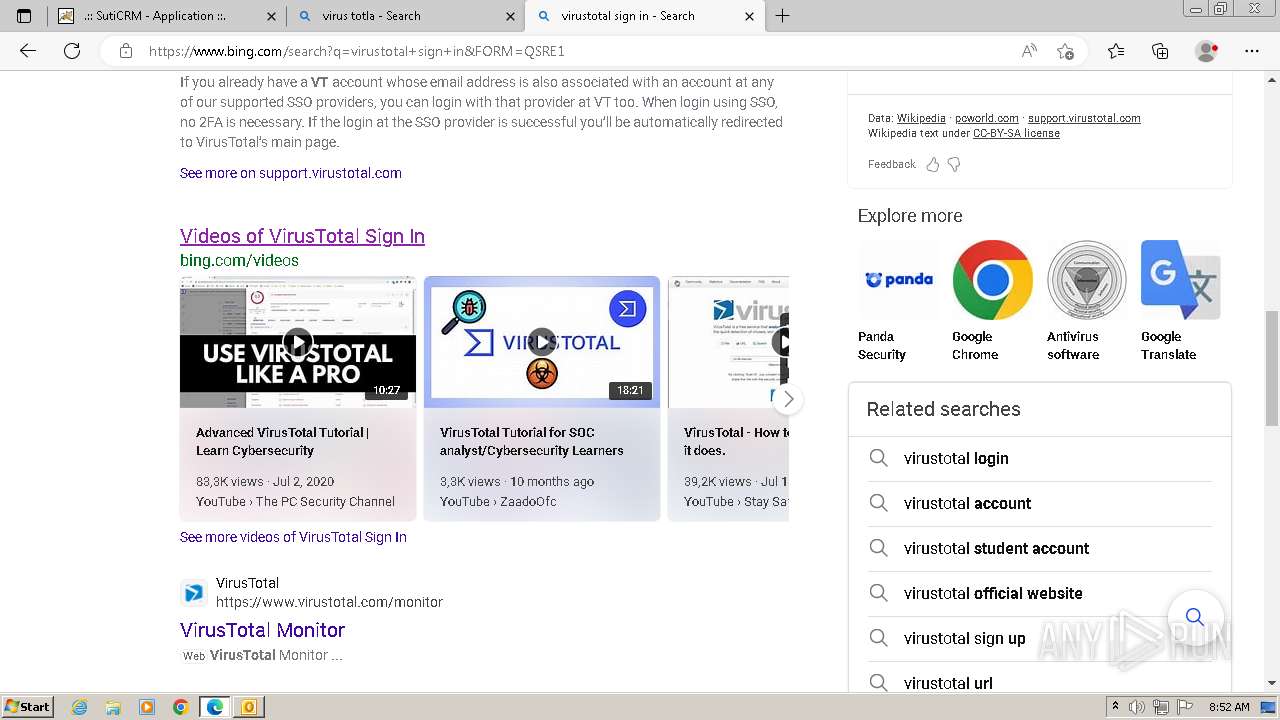The image size is (1280, 720).
Task: Open Action Center flag in tray
Action: 1185,707
